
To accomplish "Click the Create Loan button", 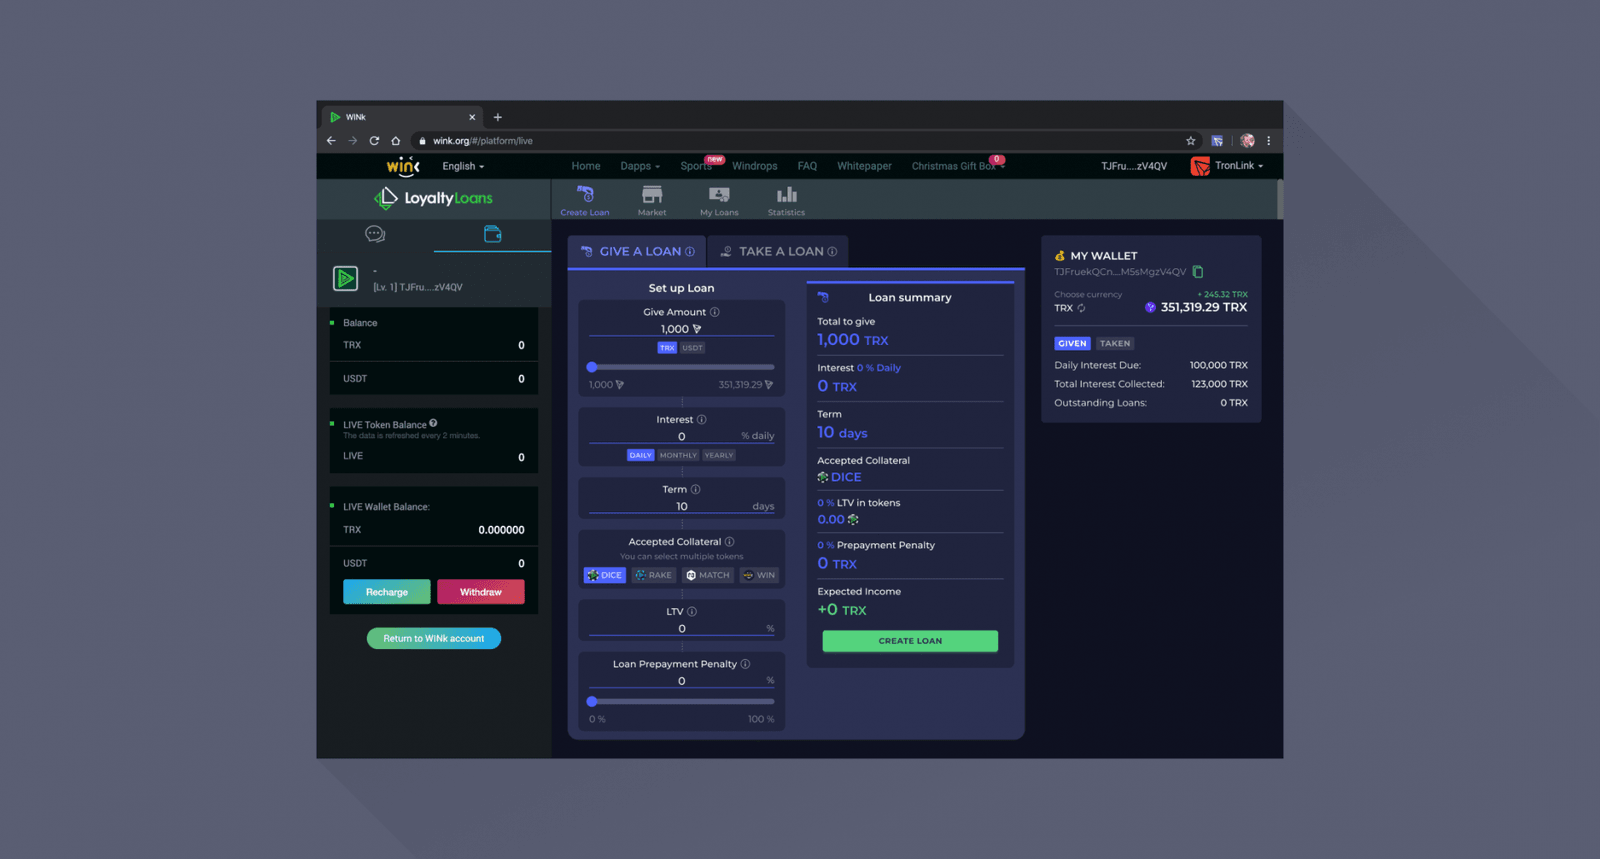I will [910, 641].
